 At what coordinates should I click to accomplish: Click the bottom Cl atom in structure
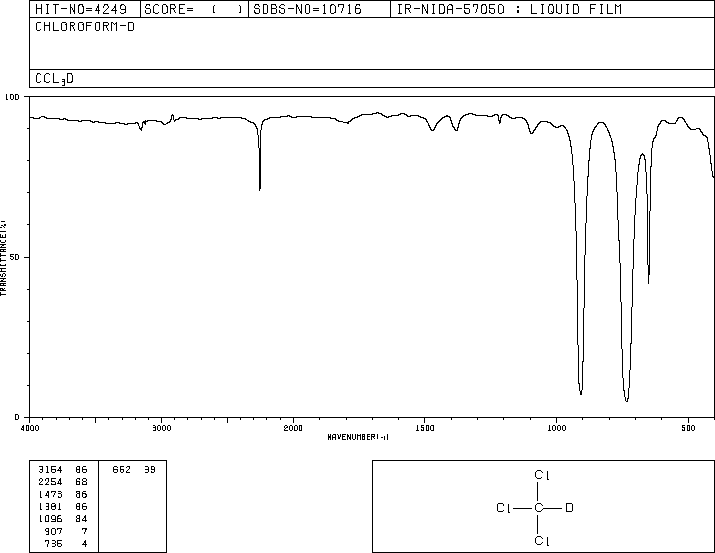tap(542, 541)
